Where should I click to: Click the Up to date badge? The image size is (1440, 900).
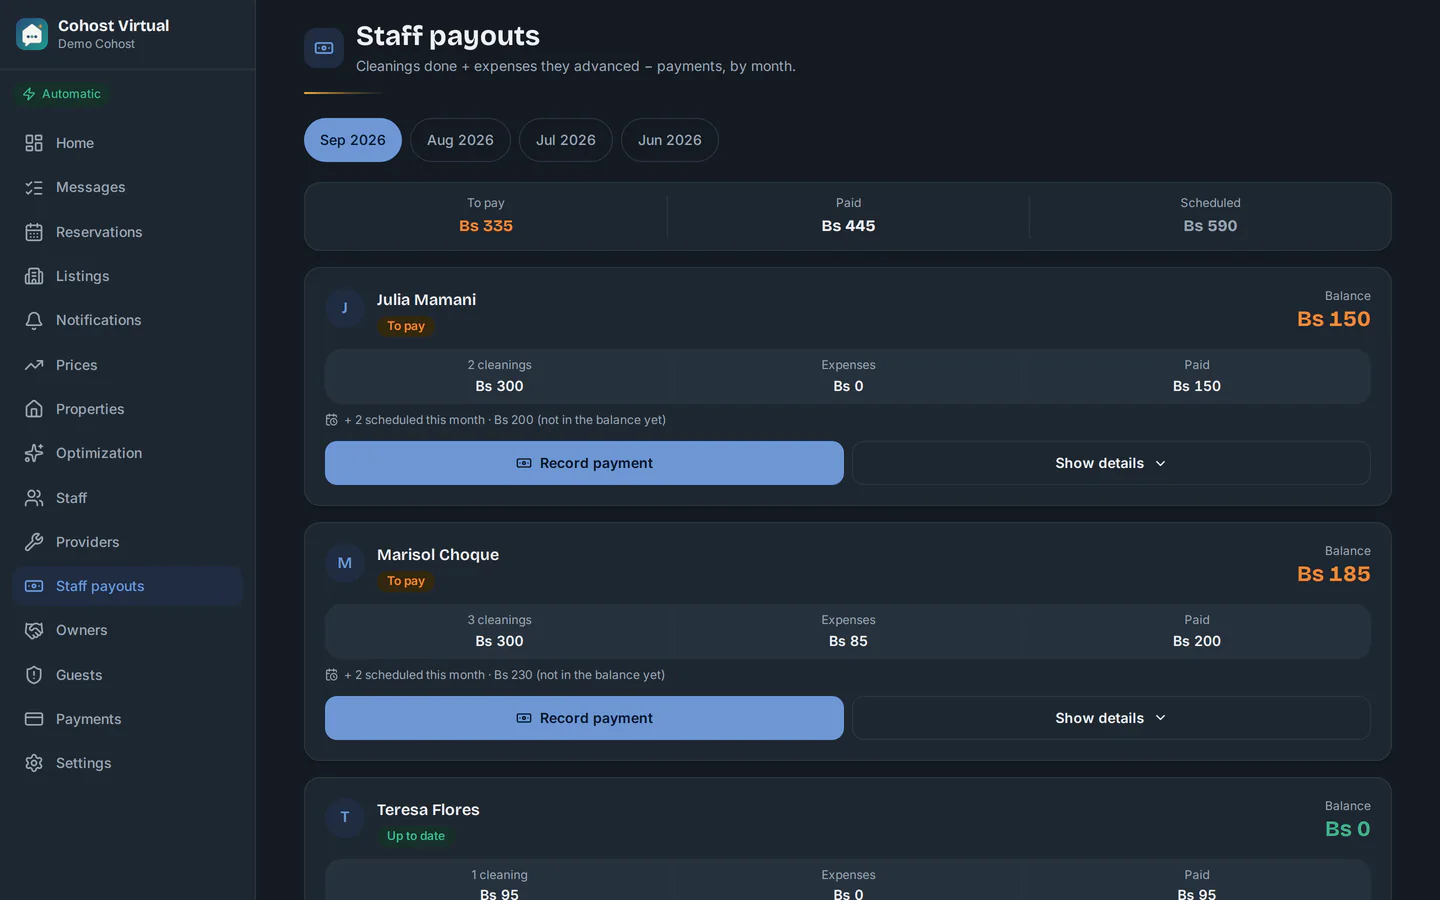416,836
